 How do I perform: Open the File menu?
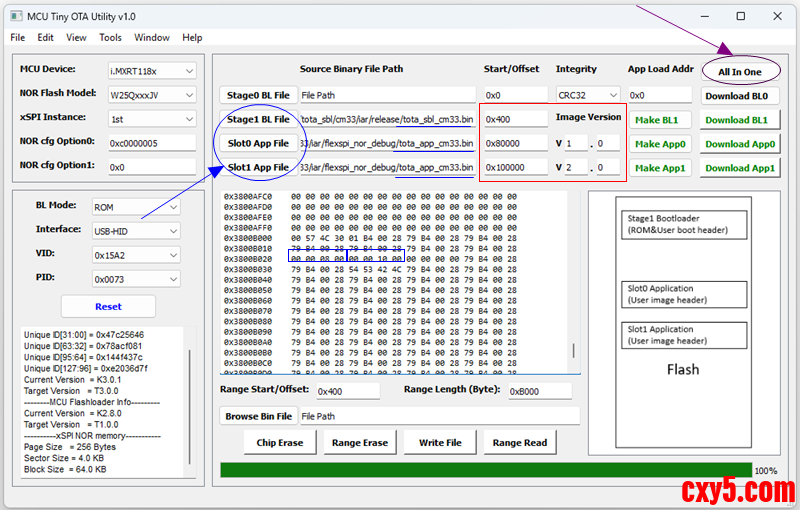click(18, 38)
